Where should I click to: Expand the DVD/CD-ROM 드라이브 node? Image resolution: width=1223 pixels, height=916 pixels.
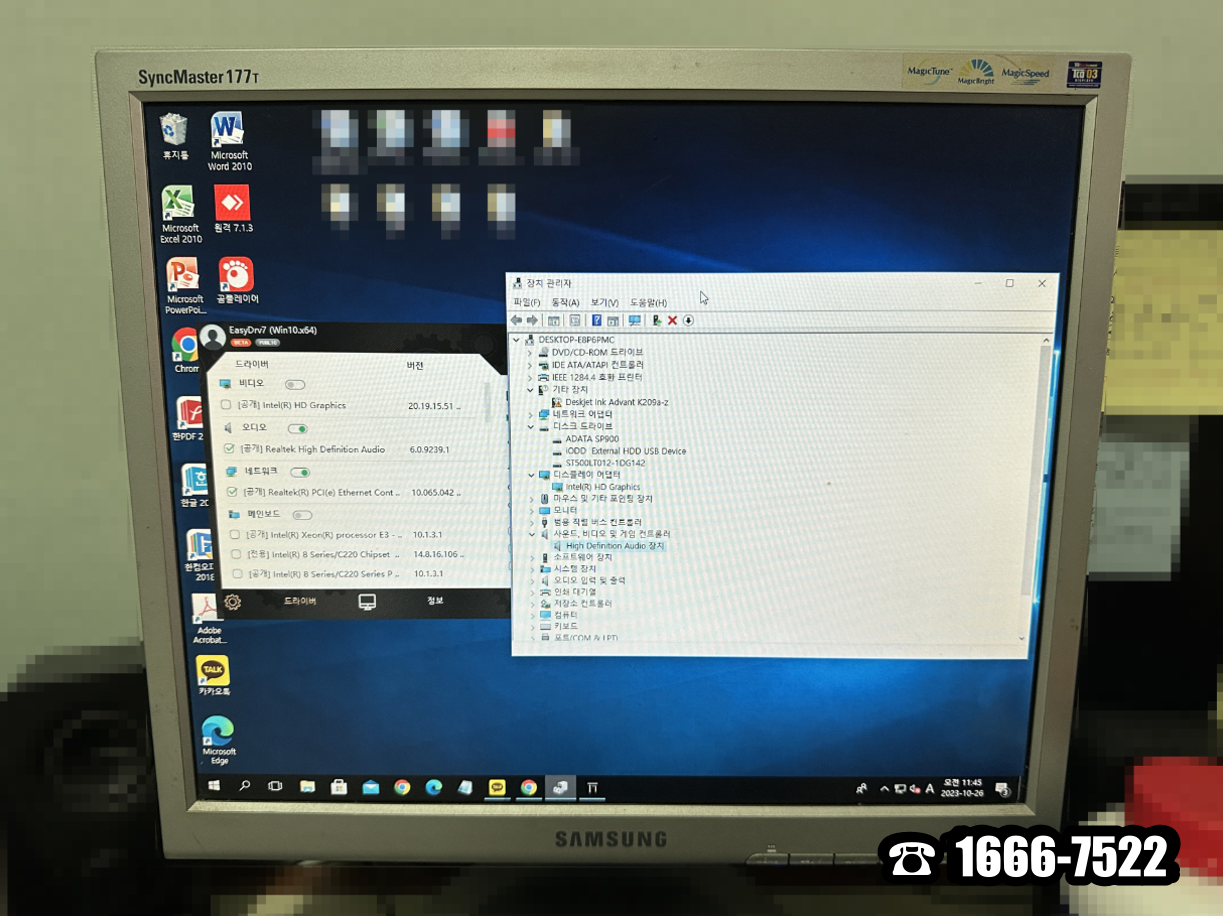point(531,352)
